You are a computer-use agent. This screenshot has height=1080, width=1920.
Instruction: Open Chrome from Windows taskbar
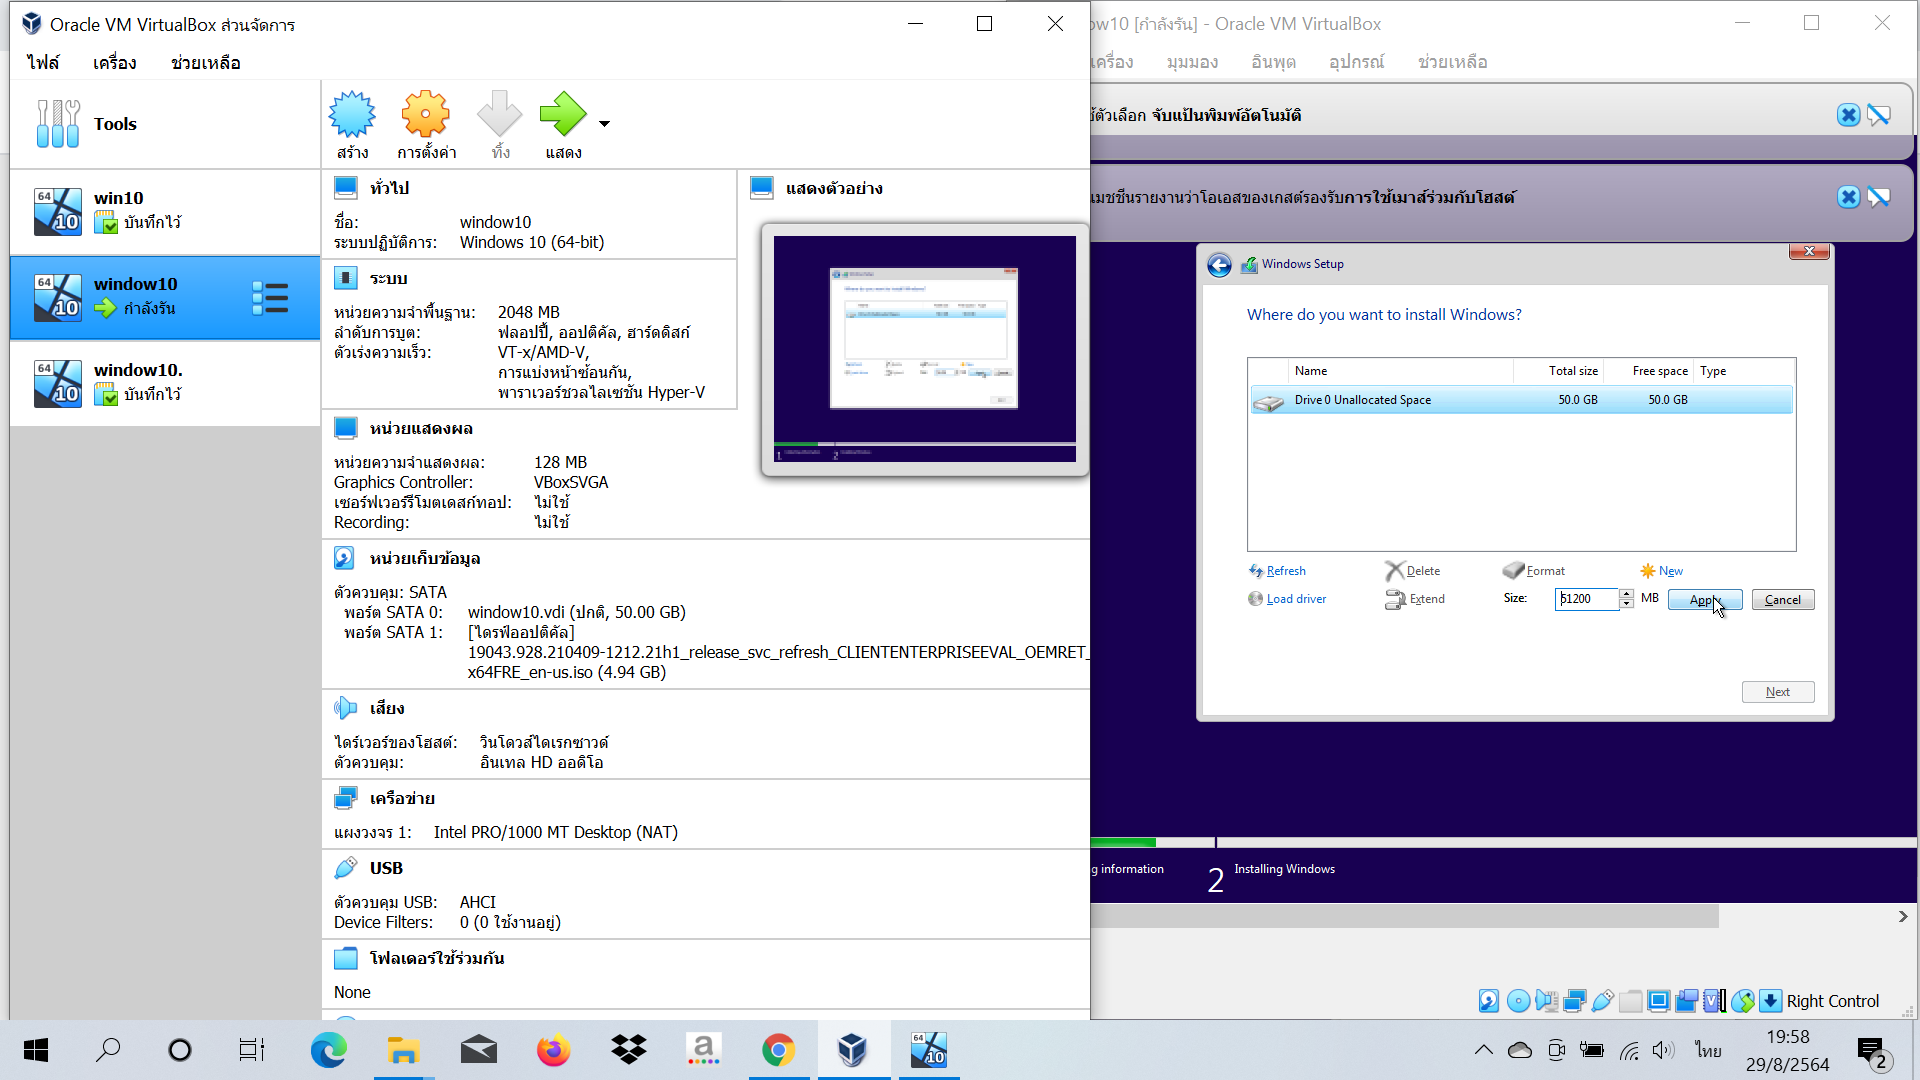pyautogui.click(x=778, y=1050)
